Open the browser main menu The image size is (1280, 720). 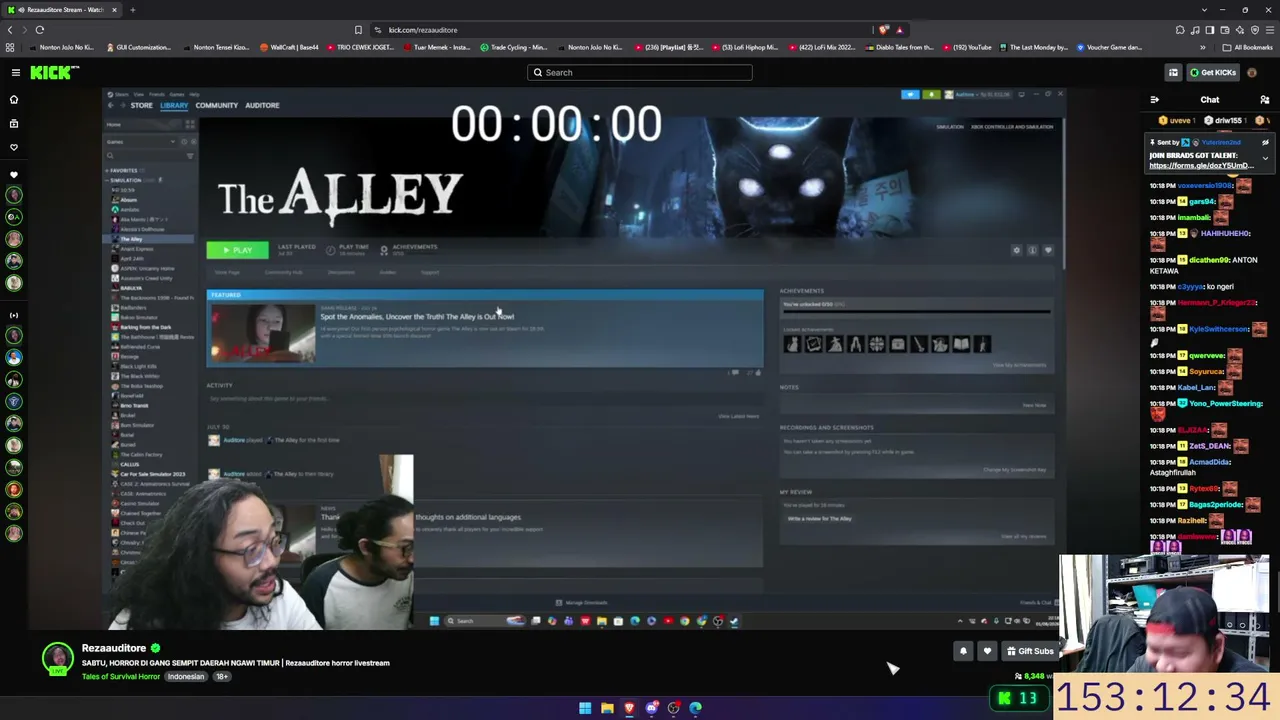coord(1270,30)
